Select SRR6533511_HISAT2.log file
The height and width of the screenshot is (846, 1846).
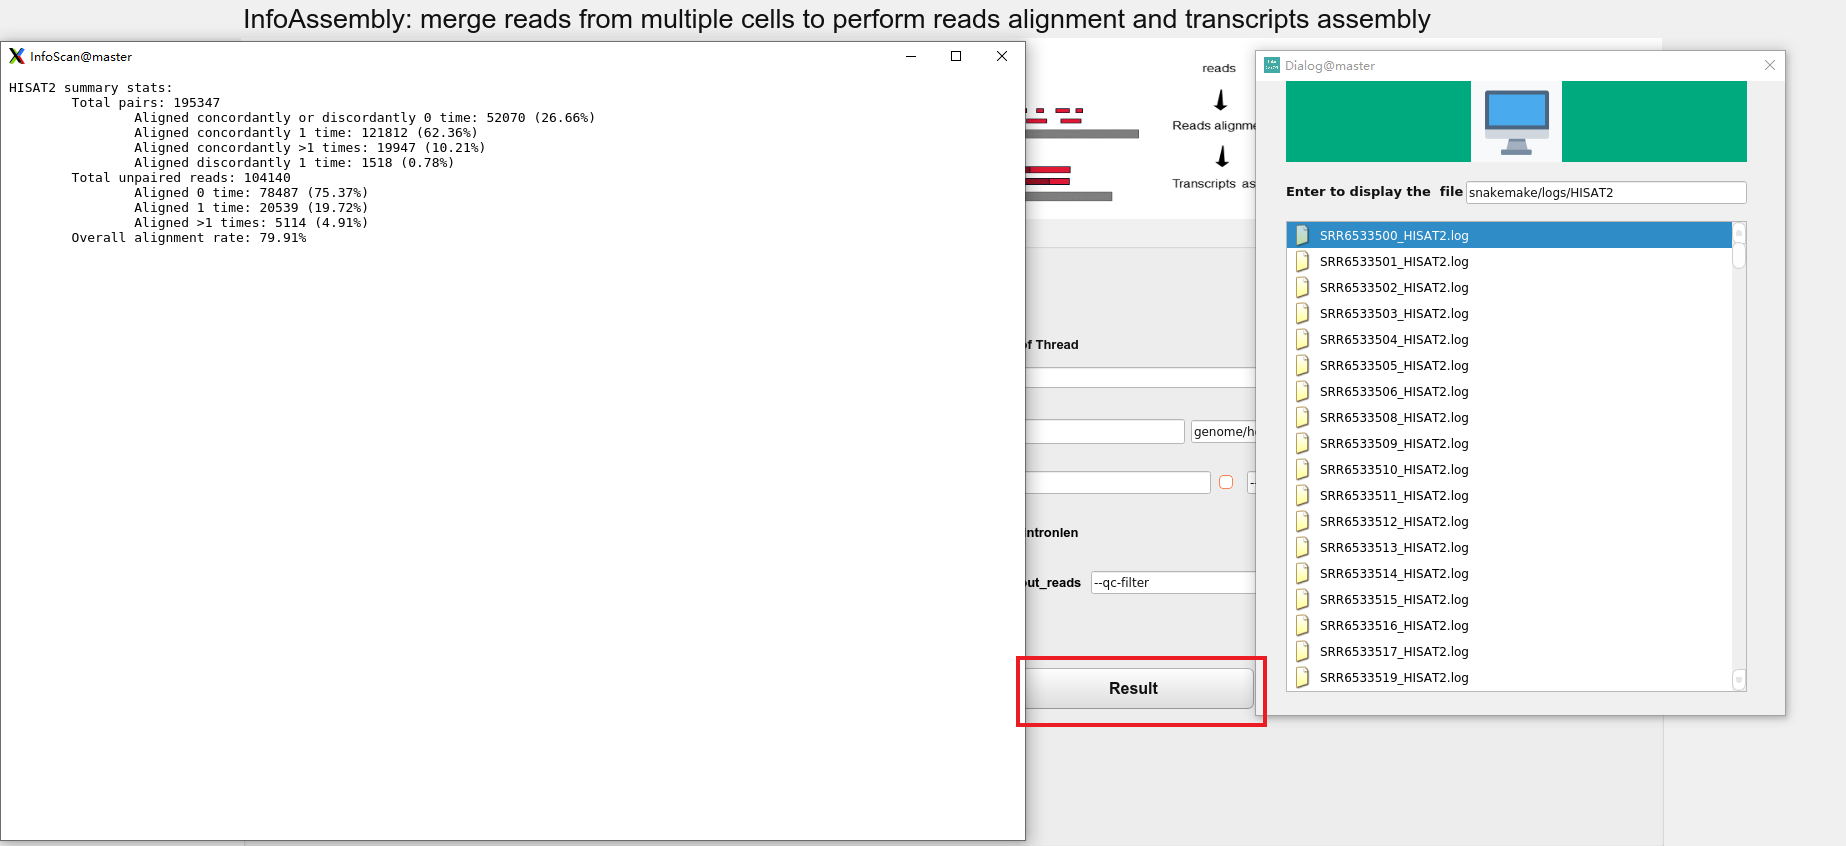1509,495
